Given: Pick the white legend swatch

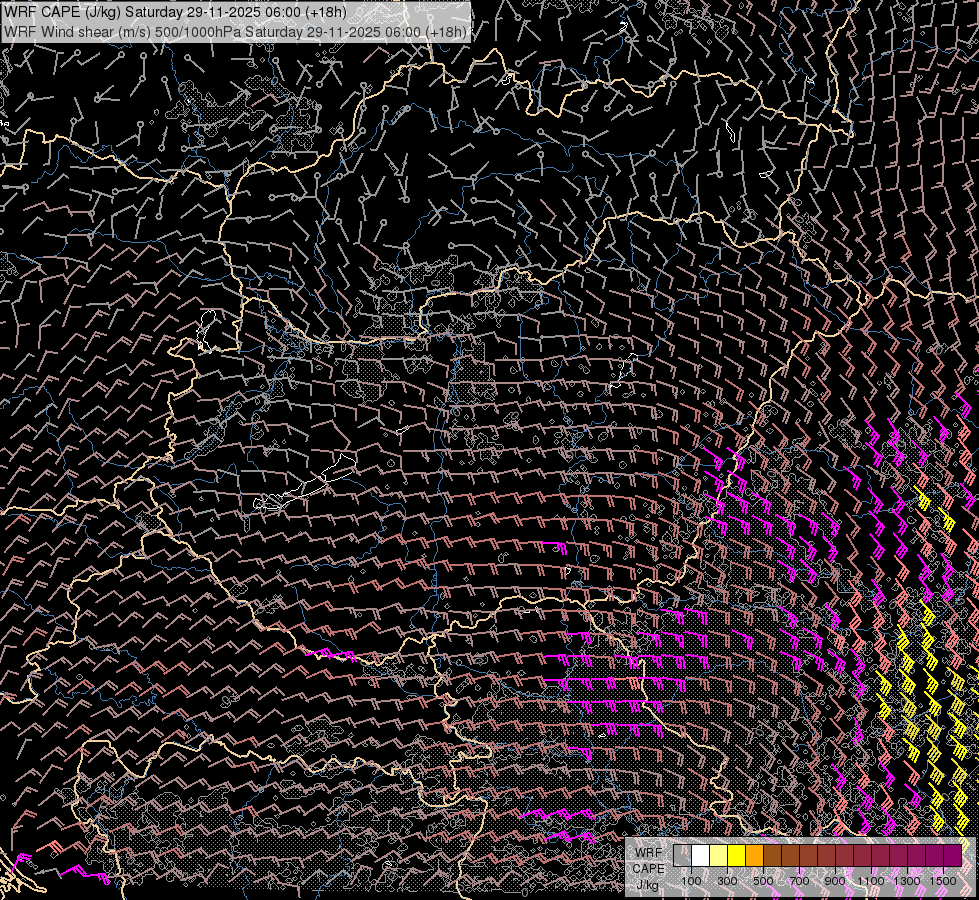Looking at the screenshot, I should coord(701,856).
